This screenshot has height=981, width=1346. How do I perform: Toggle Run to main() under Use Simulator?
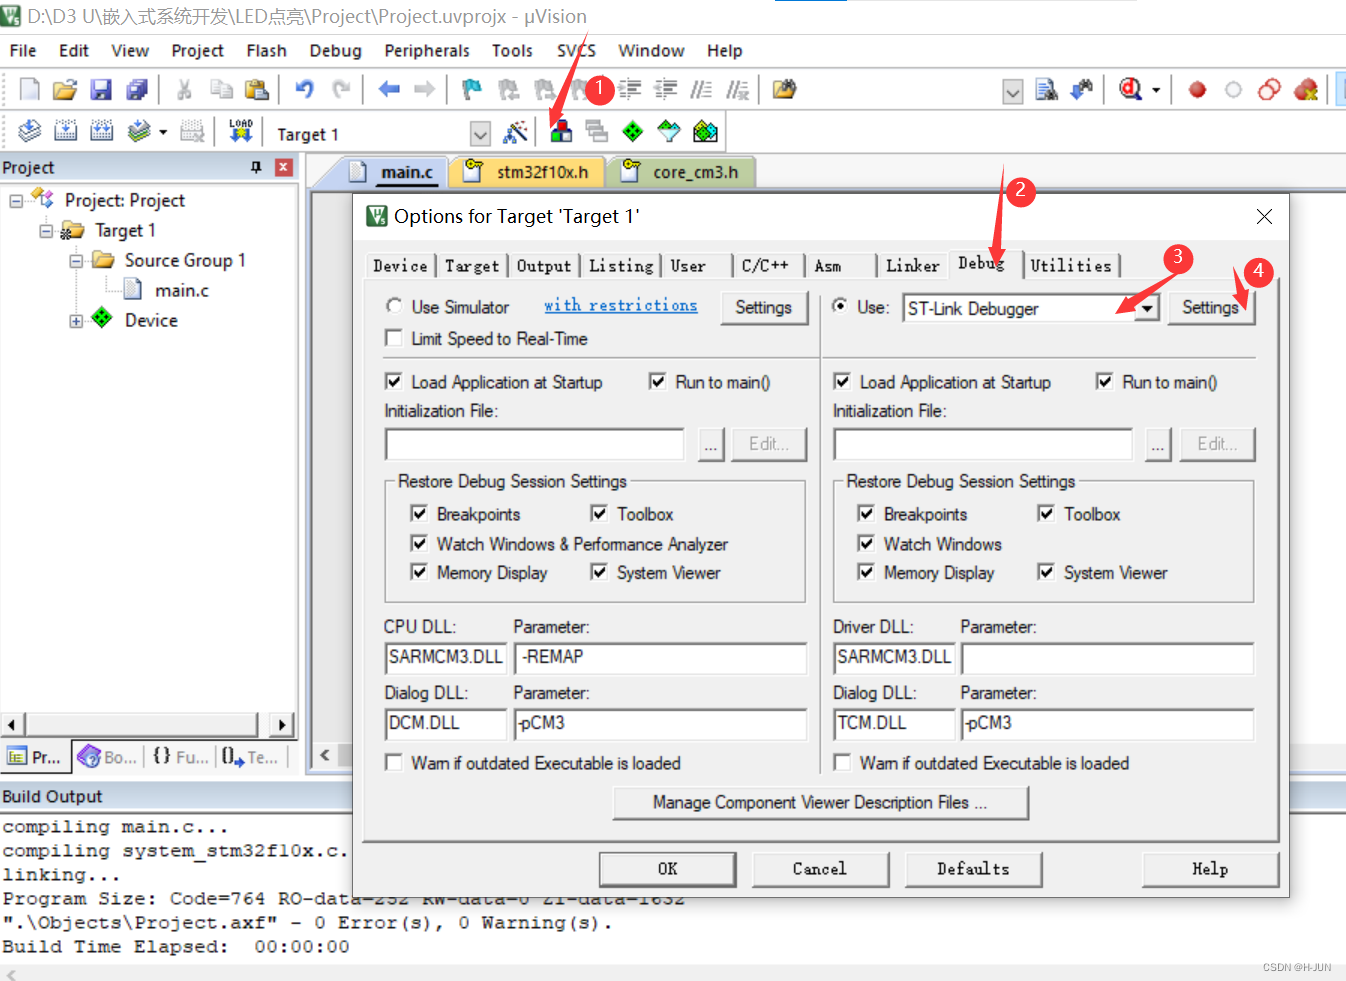(x=657, y=381)
